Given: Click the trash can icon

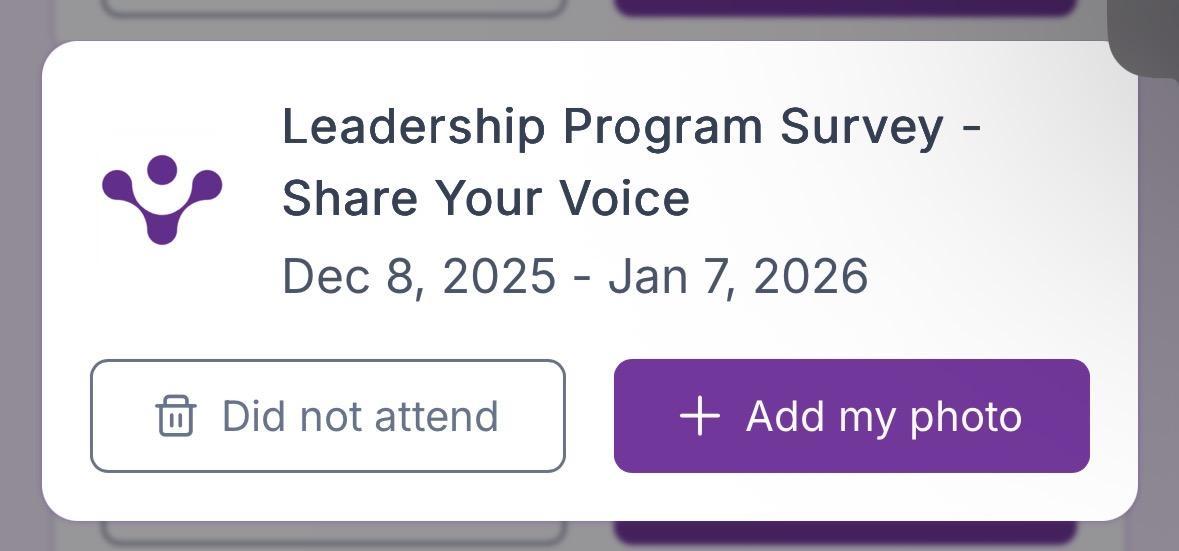Looking at the screenshot, I should 176,416.
